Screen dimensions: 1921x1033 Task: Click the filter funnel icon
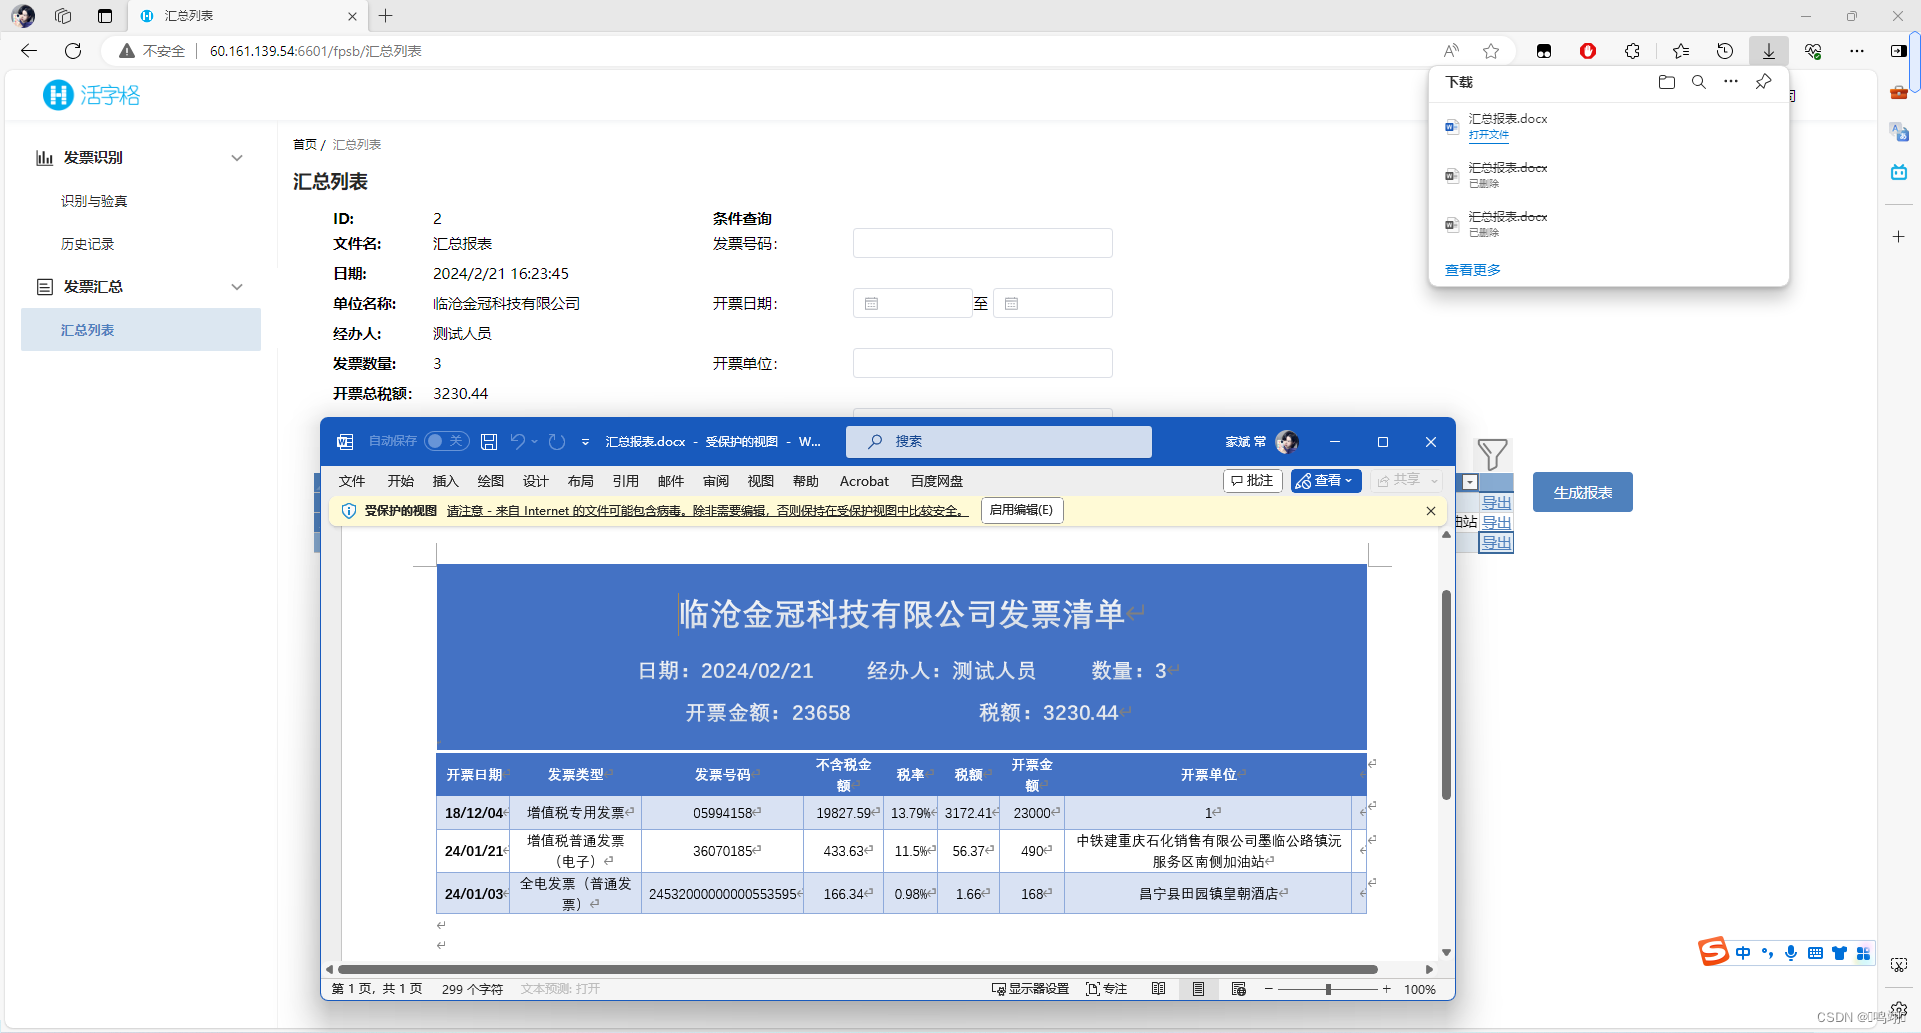(x=1492, y=455)
